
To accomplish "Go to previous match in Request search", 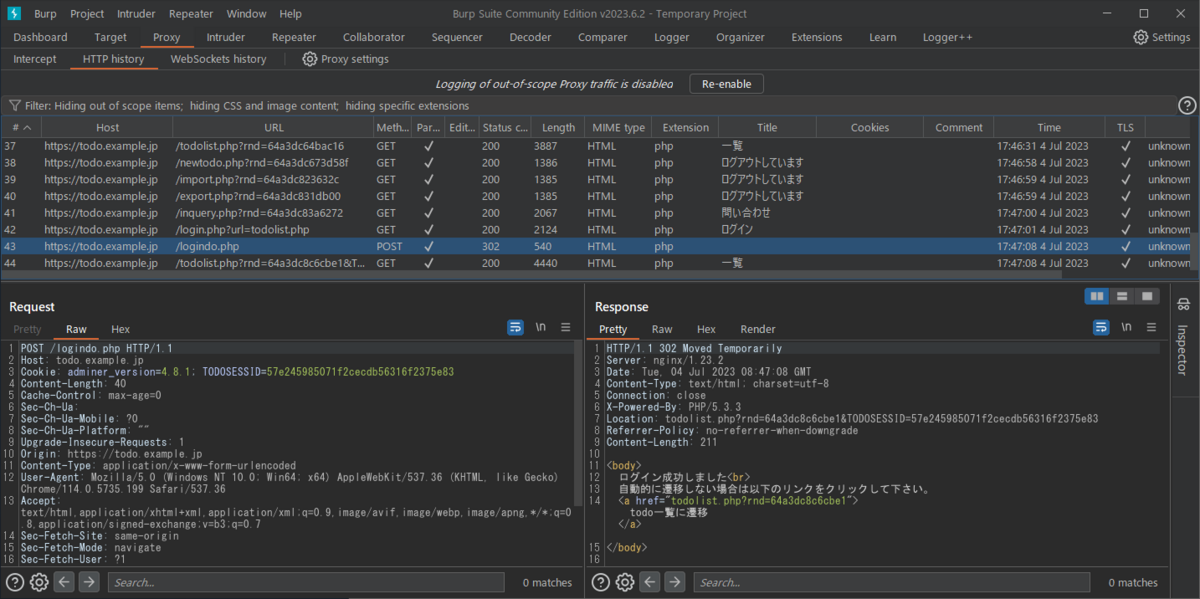I will [64, 582].
